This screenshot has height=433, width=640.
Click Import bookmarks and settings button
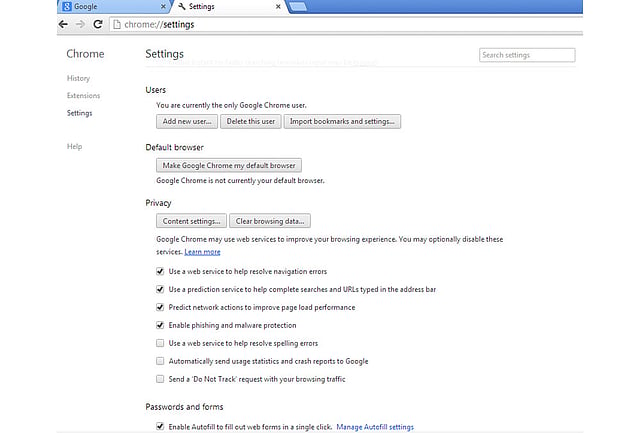point(342,122)
